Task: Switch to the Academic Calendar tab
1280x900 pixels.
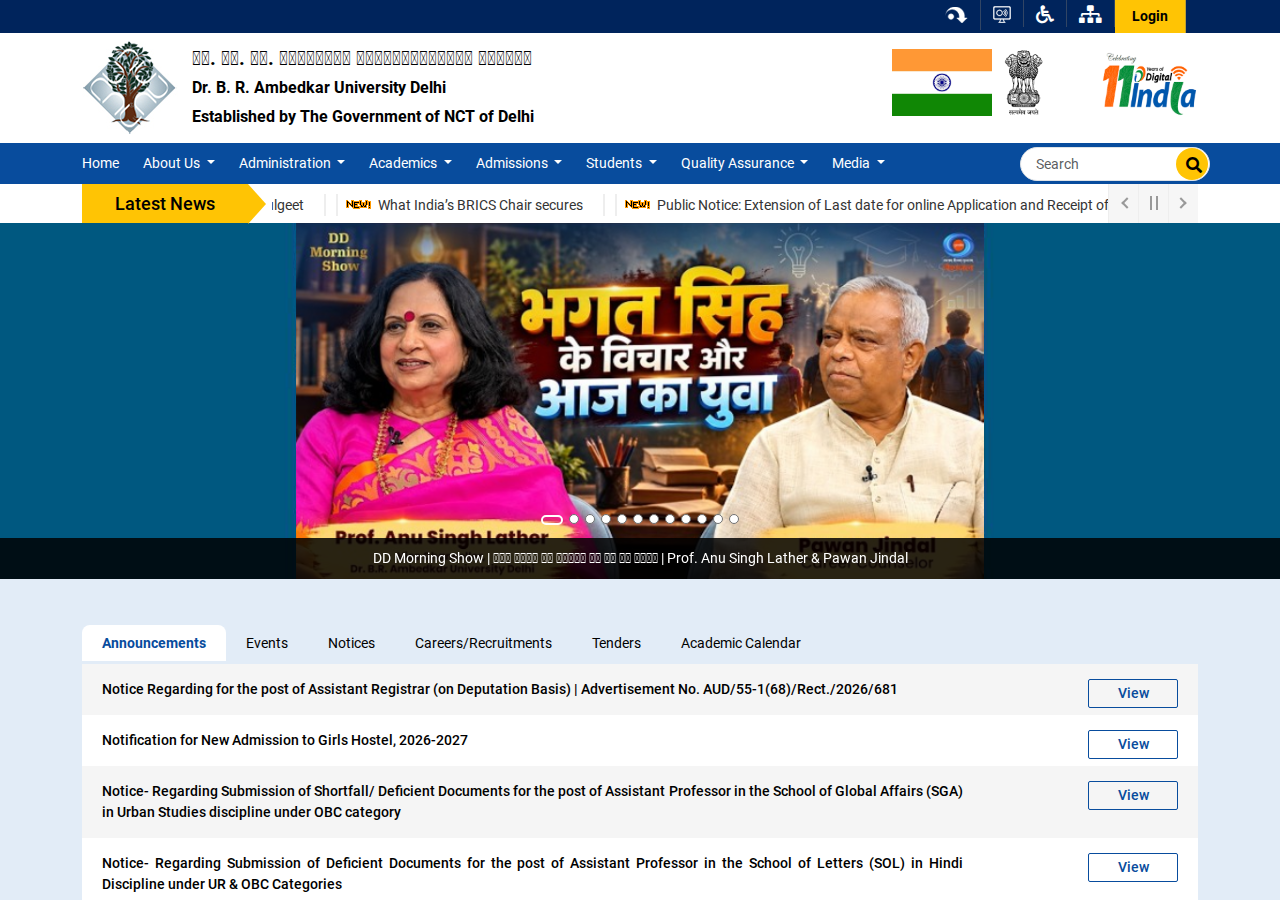Action: [x=741, y=643]
